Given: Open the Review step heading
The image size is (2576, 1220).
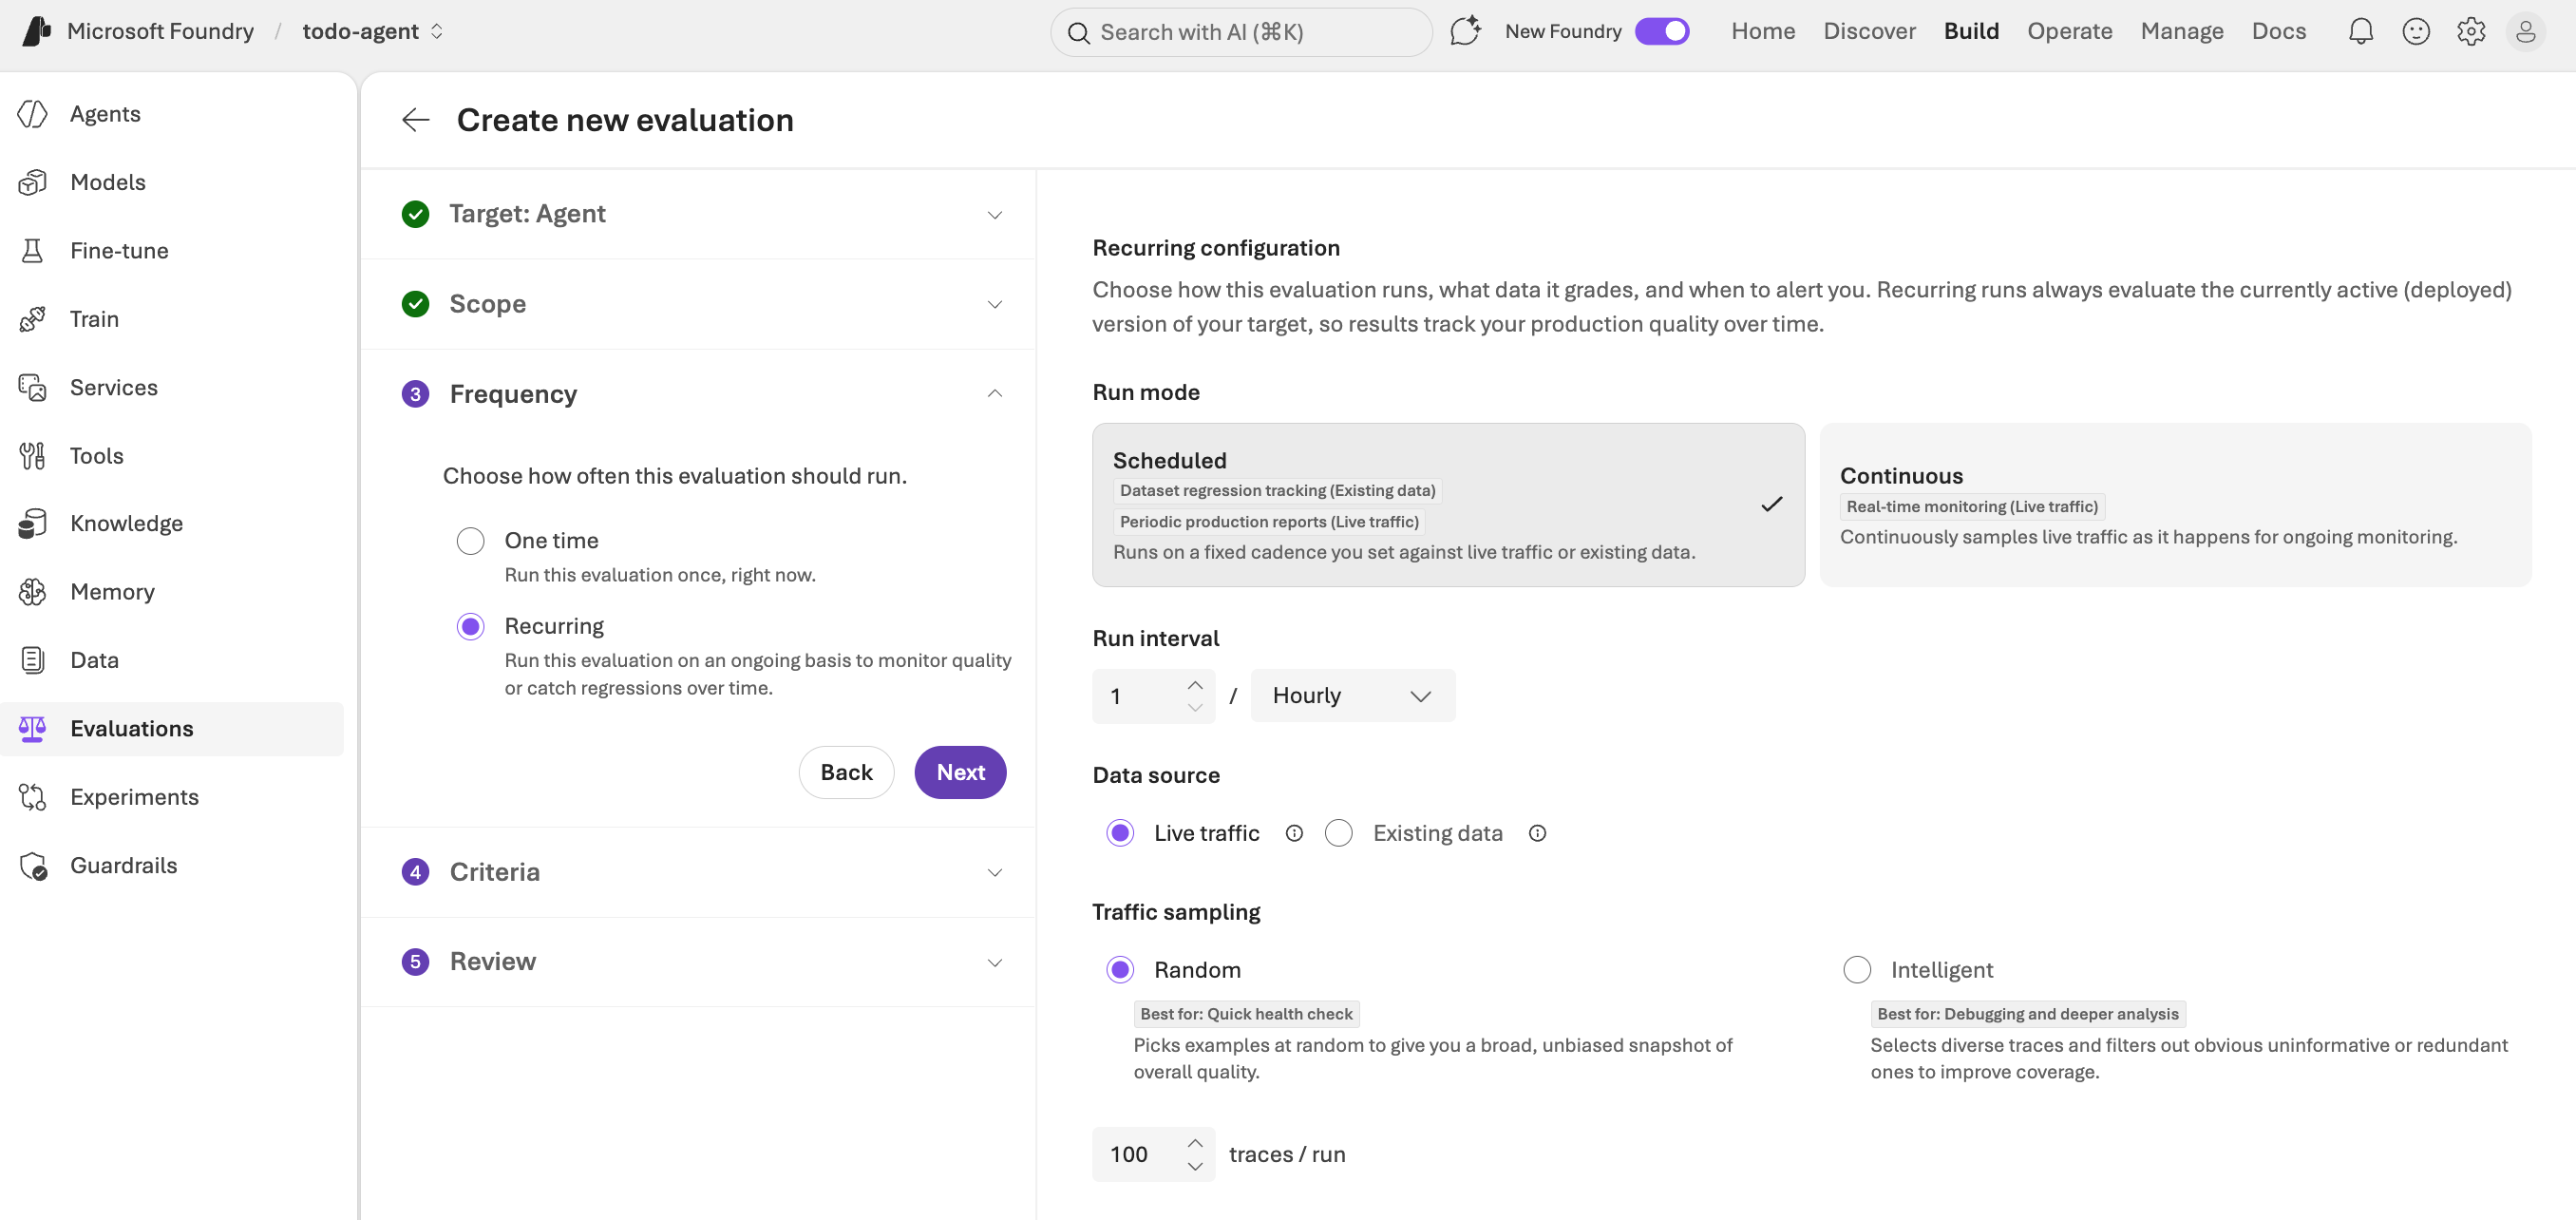Looking at the screenshot, I should [x=493, y=961].
